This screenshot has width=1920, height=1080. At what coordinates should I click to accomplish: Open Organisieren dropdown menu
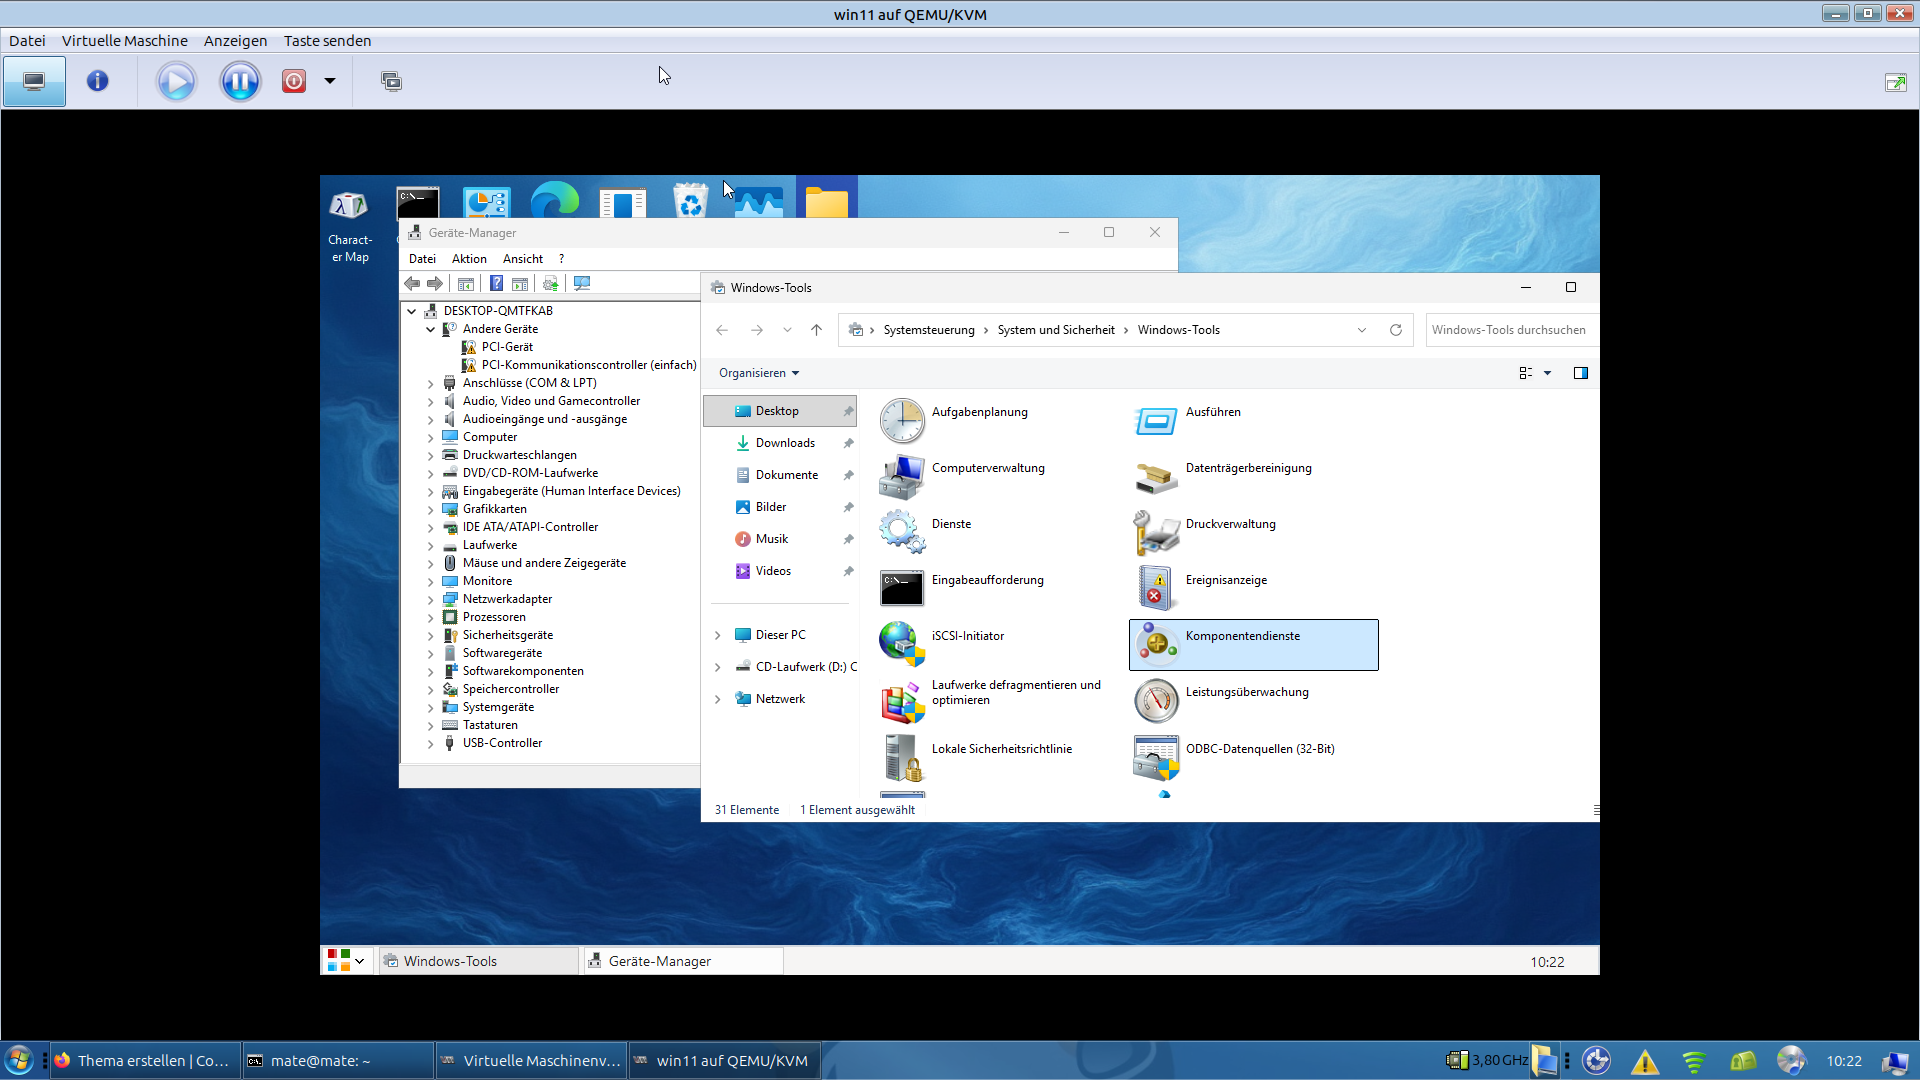759,373
